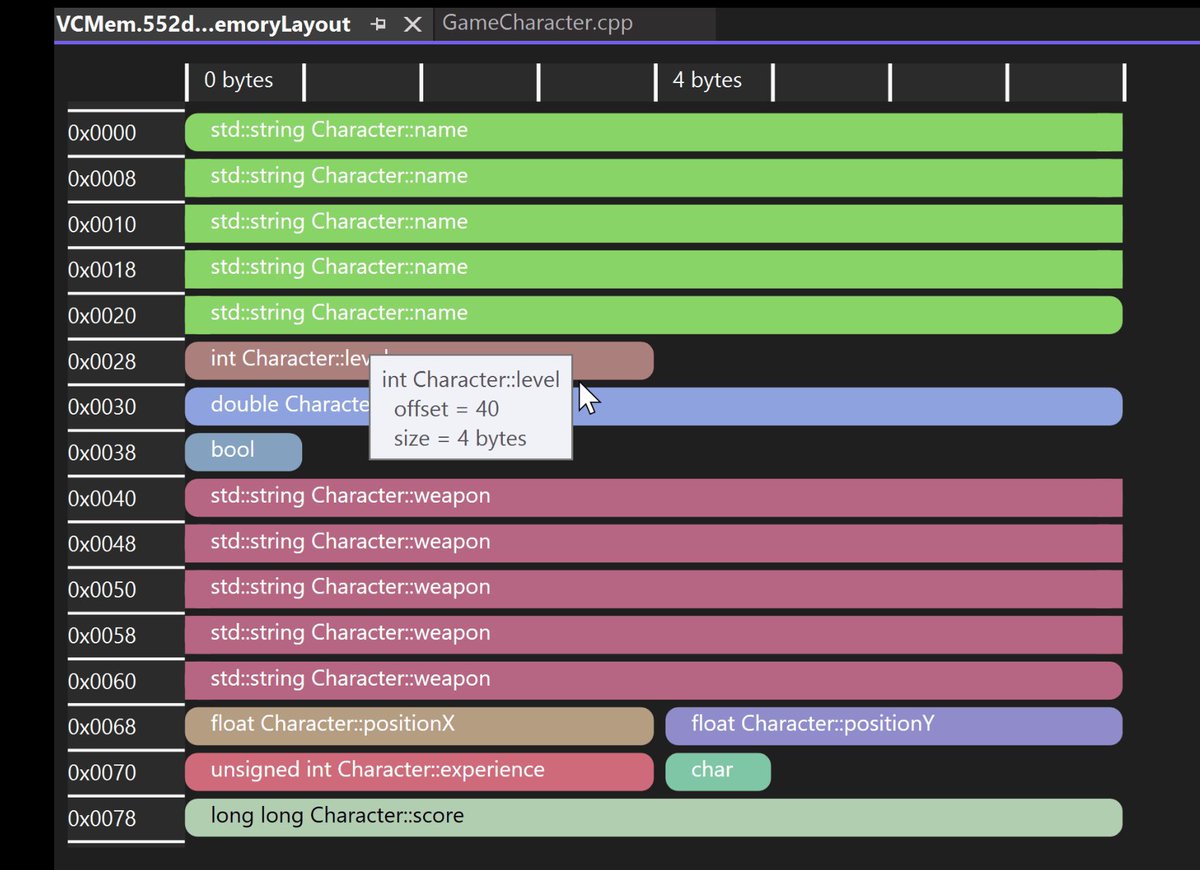
Task: Click the 0x0020 address label
Action: (x=102, y=316)
